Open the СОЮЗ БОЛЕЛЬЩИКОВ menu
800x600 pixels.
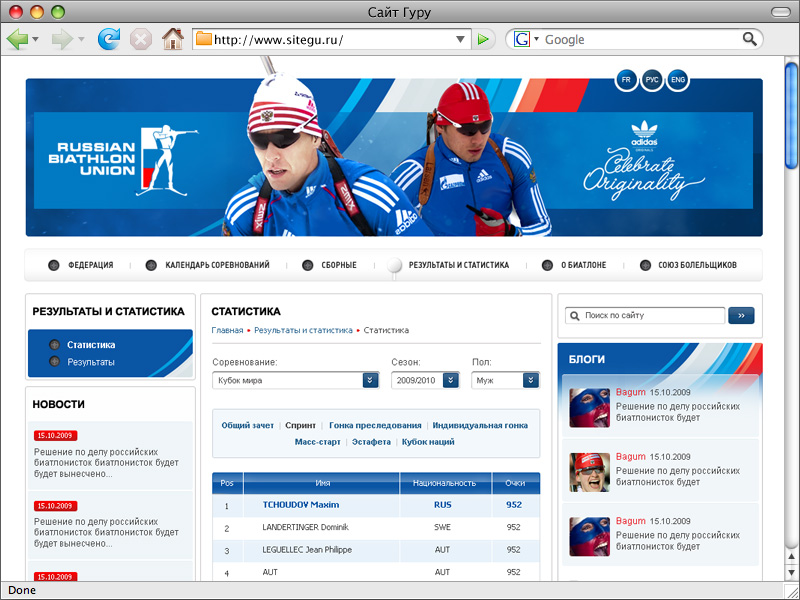(x=697, y=265)
